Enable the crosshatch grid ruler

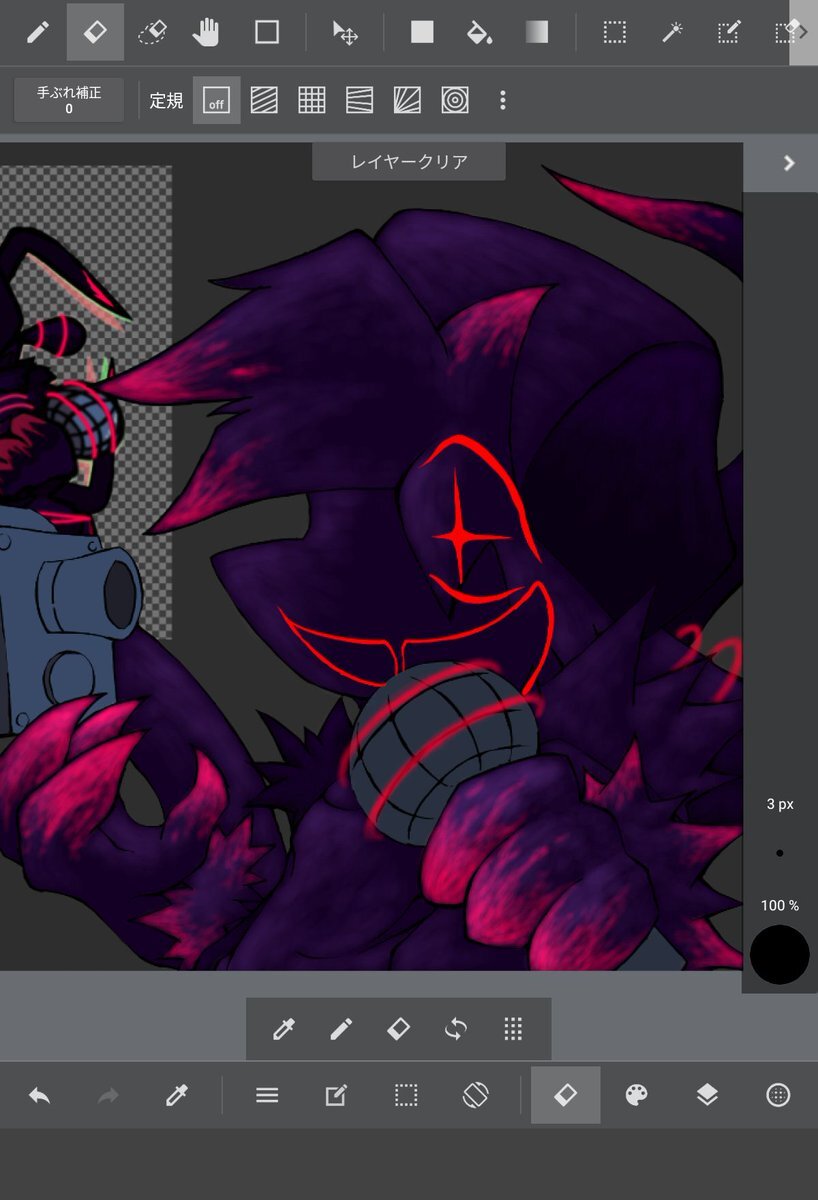(312, 100)
